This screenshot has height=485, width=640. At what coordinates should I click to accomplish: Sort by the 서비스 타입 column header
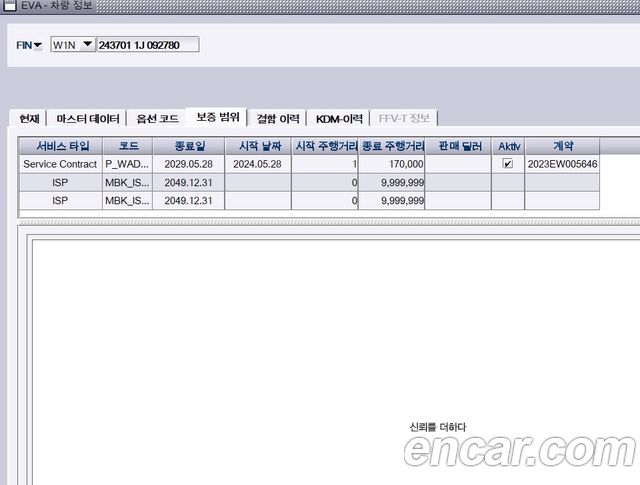click(62, 146)
